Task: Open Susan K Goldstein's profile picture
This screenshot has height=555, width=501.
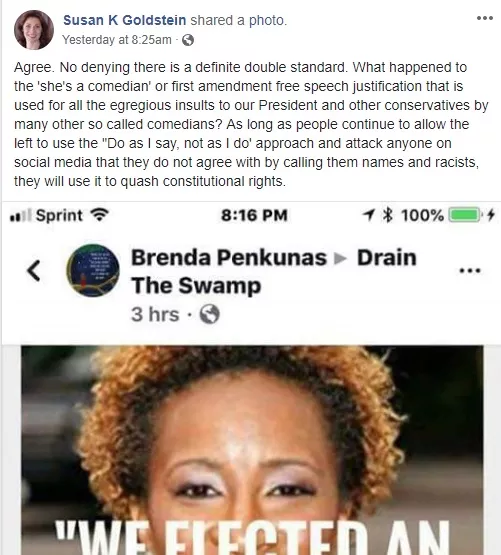Action: [x=34, y=30]
